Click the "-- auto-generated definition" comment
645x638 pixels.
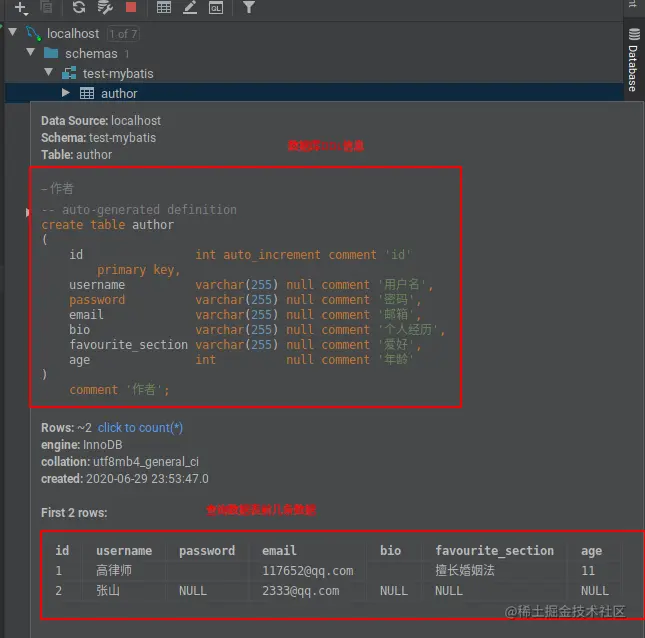139,210
